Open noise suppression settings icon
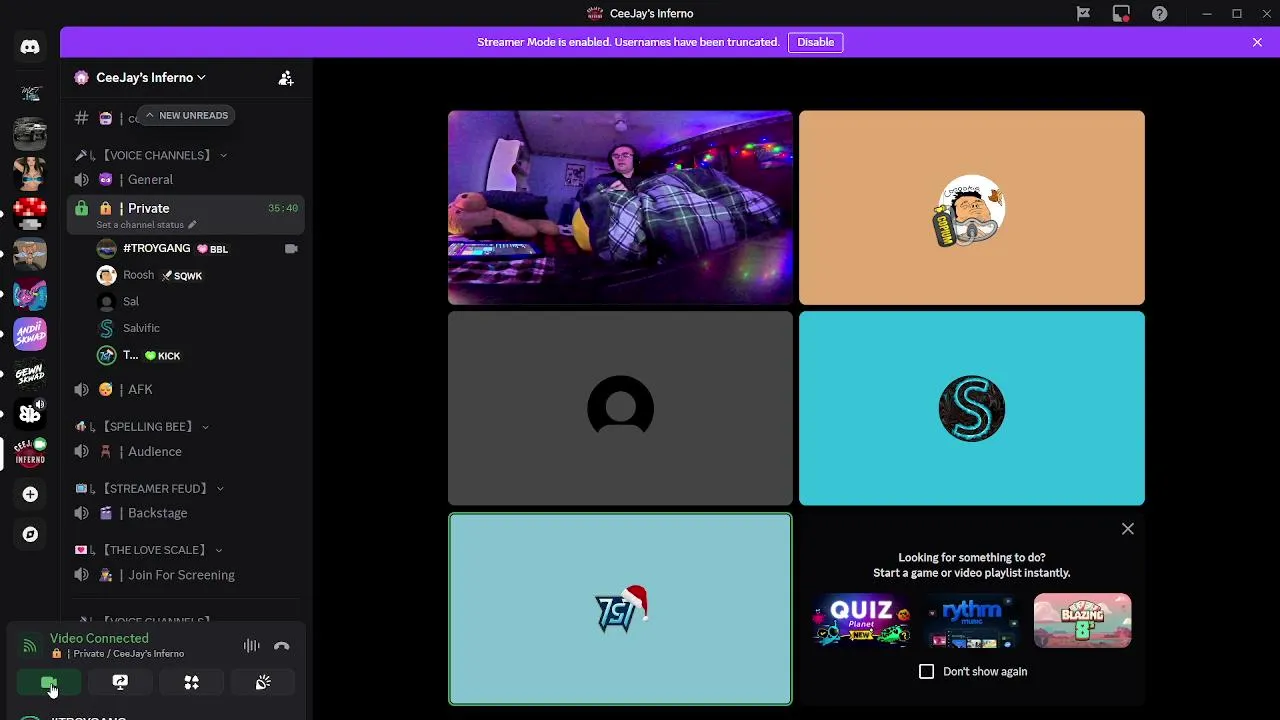The width and height of the screenshot is (1280, 720). (251, 646)
